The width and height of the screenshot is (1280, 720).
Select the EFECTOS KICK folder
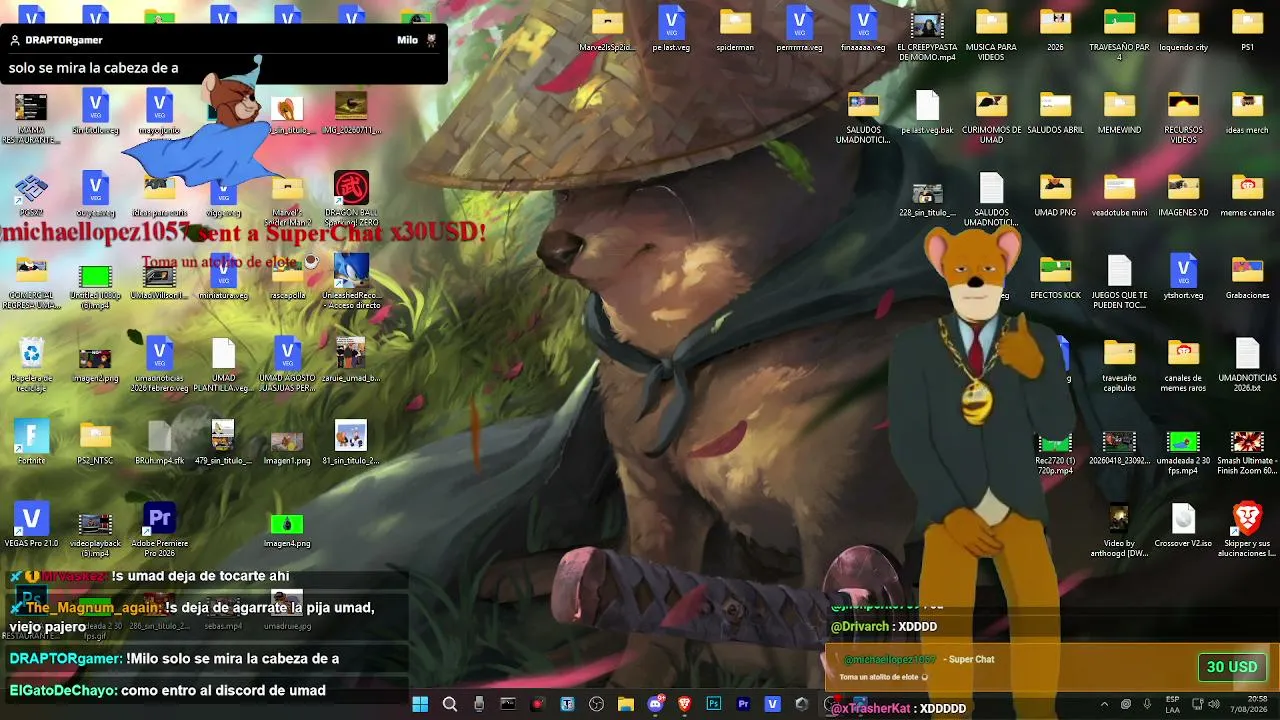click(x=1055, y=278)
